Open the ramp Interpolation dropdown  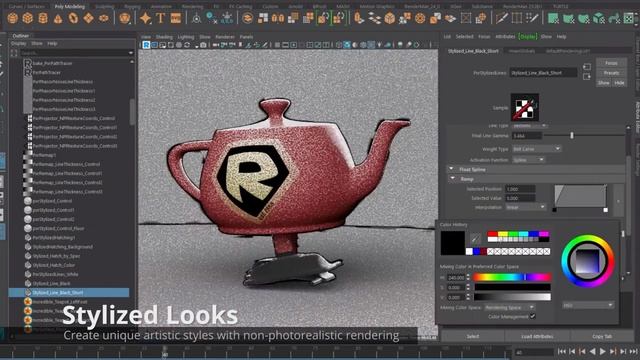[526, 207]
